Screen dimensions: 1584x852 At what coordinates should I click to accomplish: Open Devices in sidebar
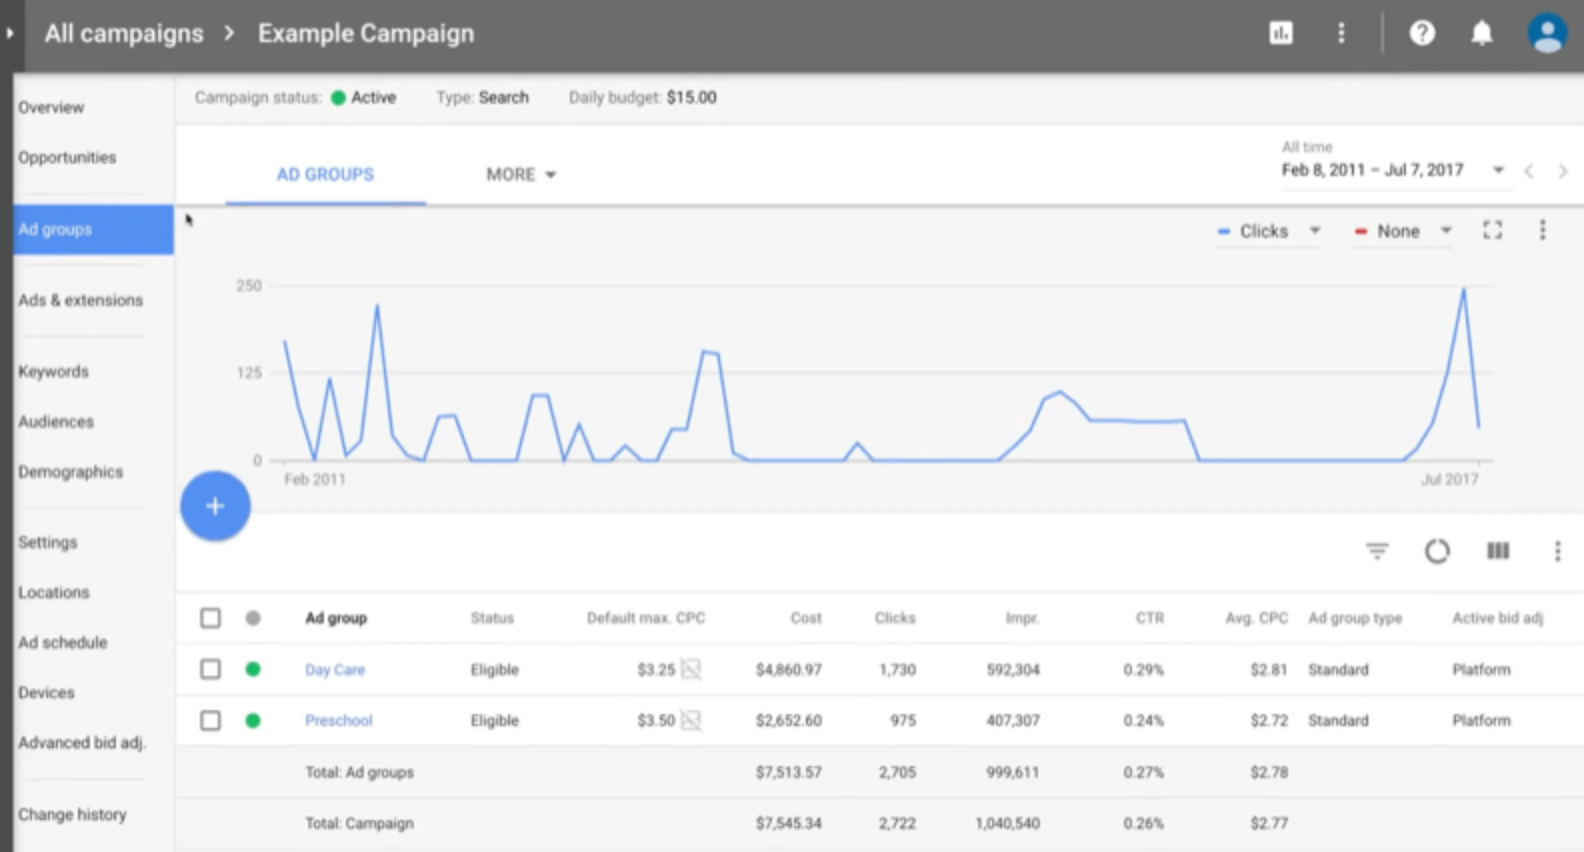(x=46, y=692)
